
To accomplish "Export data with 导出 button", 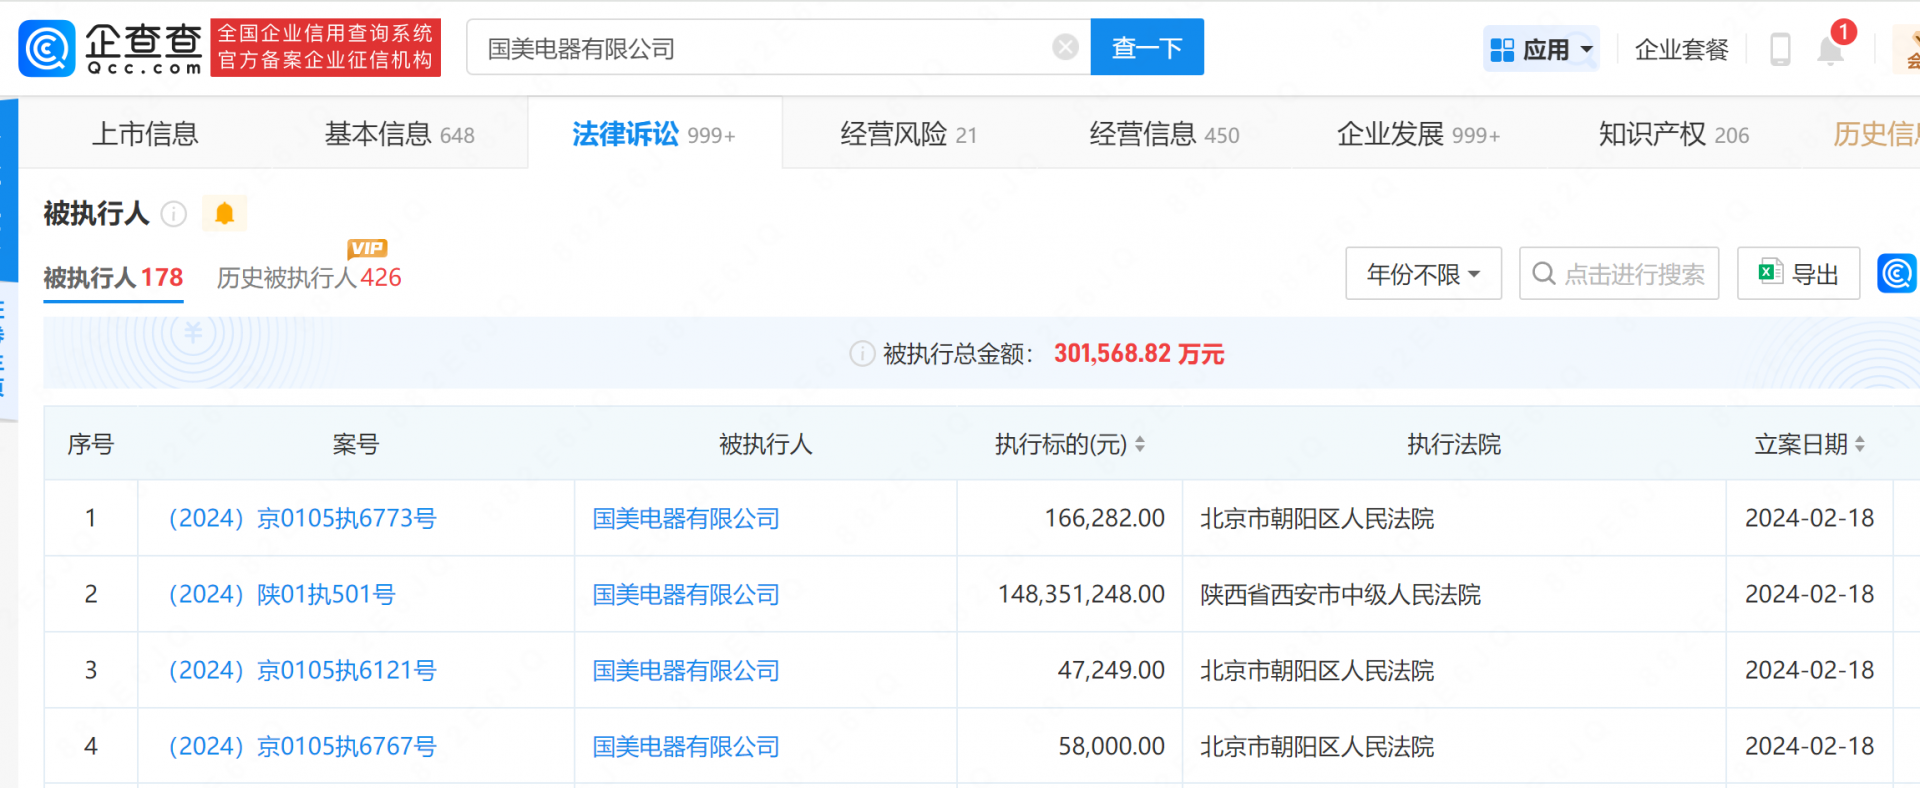I will pyautogui.click(x=1798, y=274).
